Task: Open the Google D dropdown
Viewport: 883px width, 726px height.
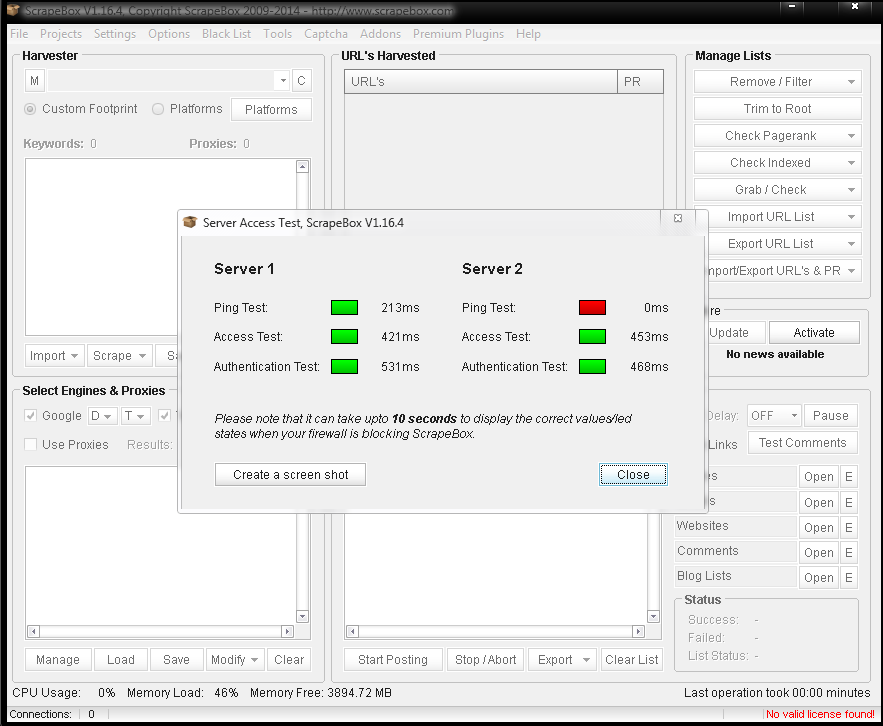Action: pyautogui.click(x=102, y=416)
